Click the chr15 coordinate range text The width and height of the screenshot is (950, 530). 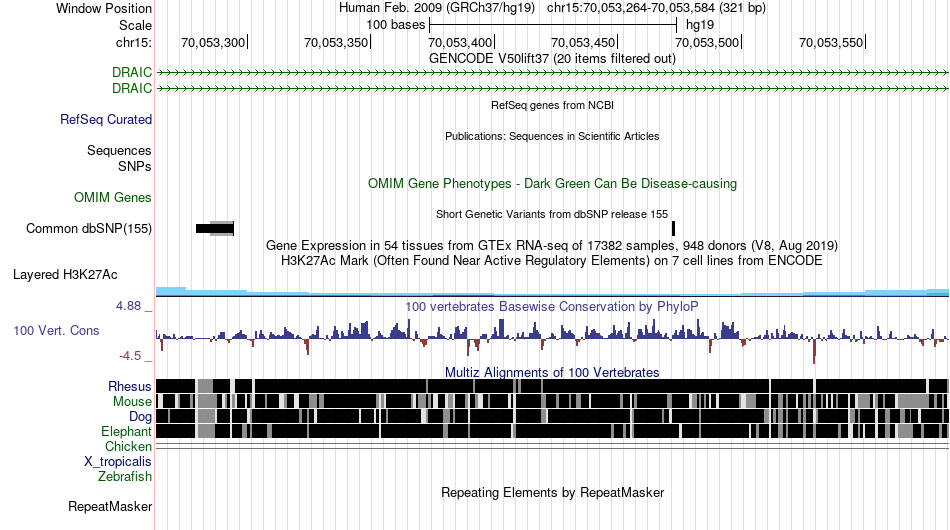656,8
